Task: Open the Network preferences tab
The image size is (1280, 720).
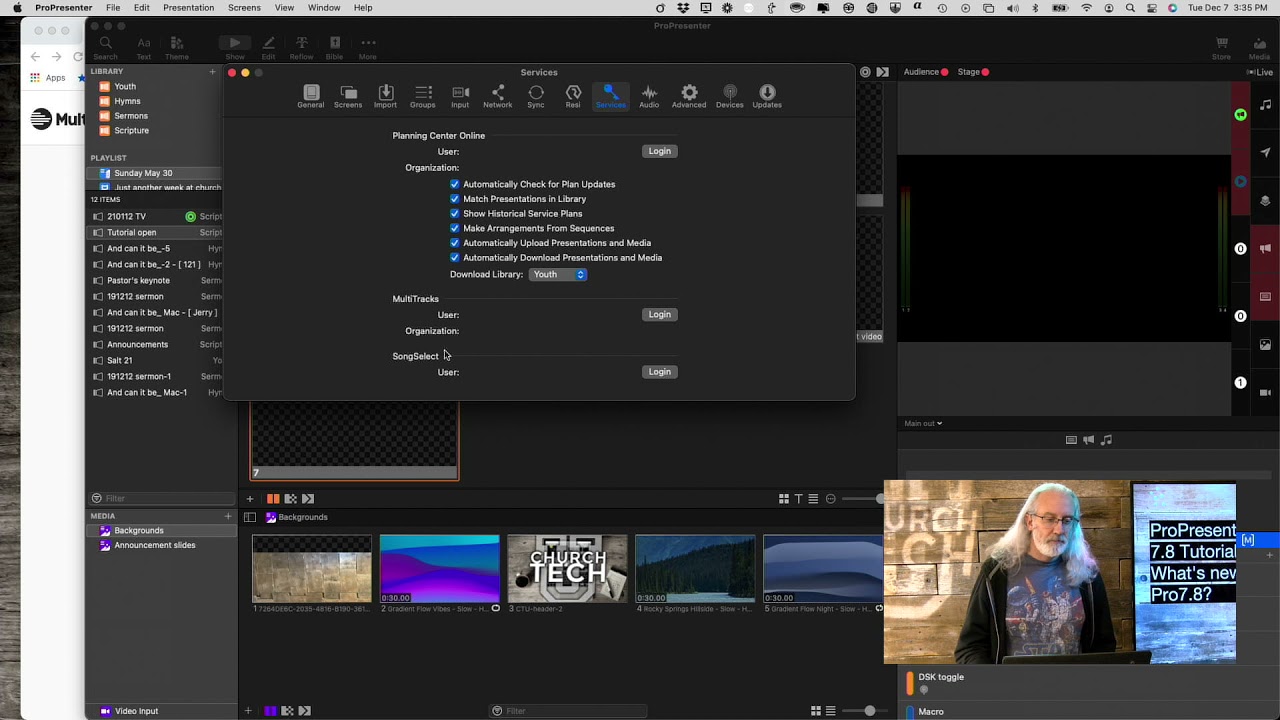Action: tap(498, 96)
